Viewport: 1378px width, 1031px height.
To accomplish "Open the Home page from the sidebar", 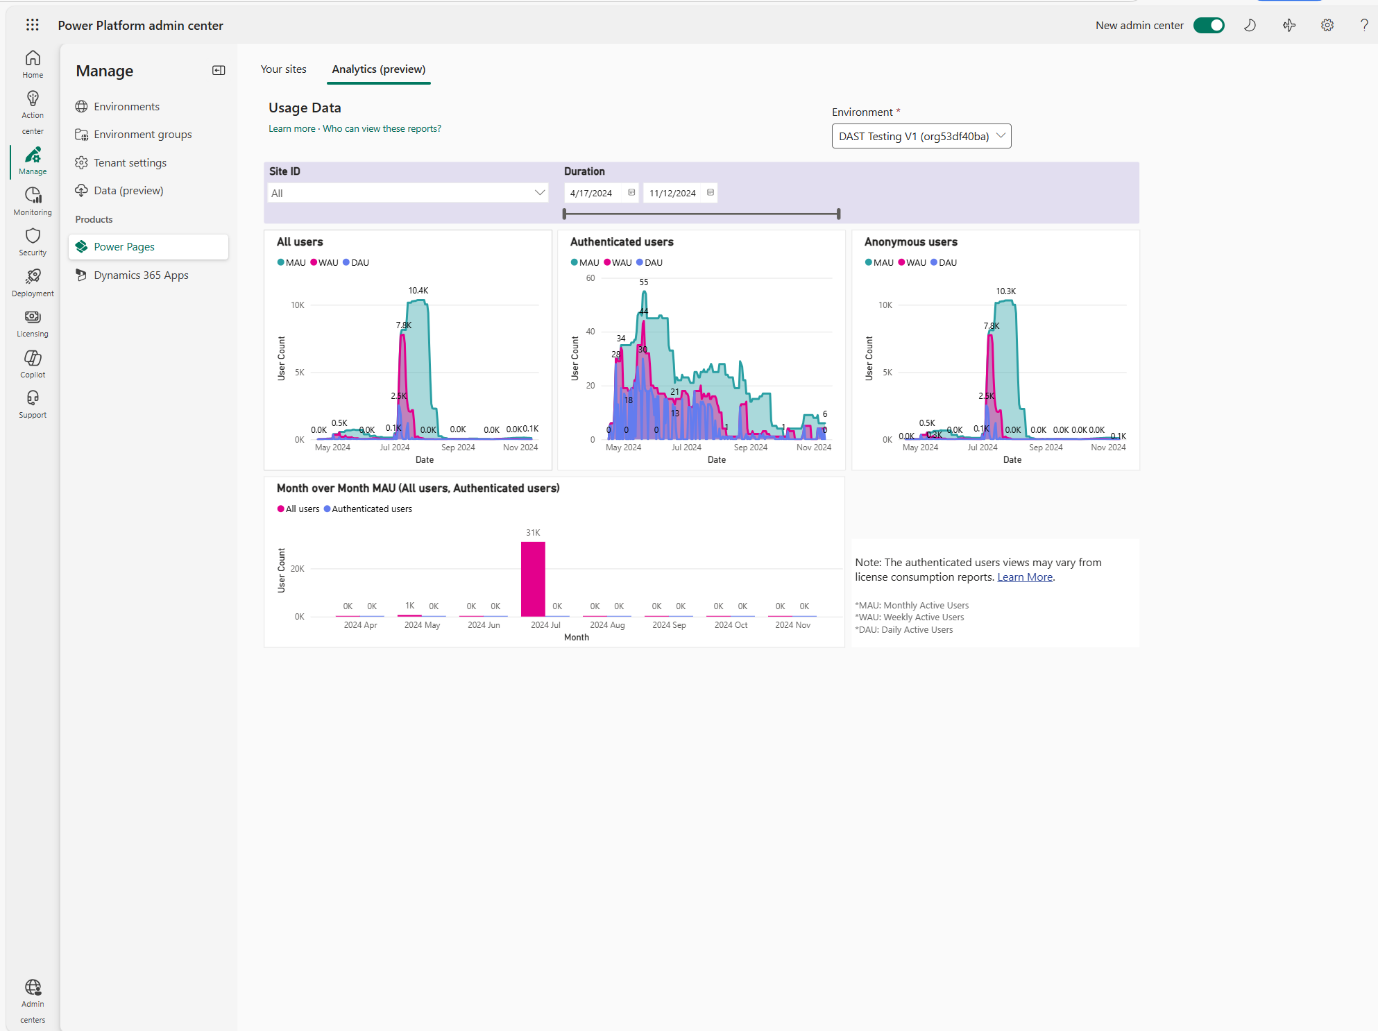I will pyautogui.click(x=32, y=63).
